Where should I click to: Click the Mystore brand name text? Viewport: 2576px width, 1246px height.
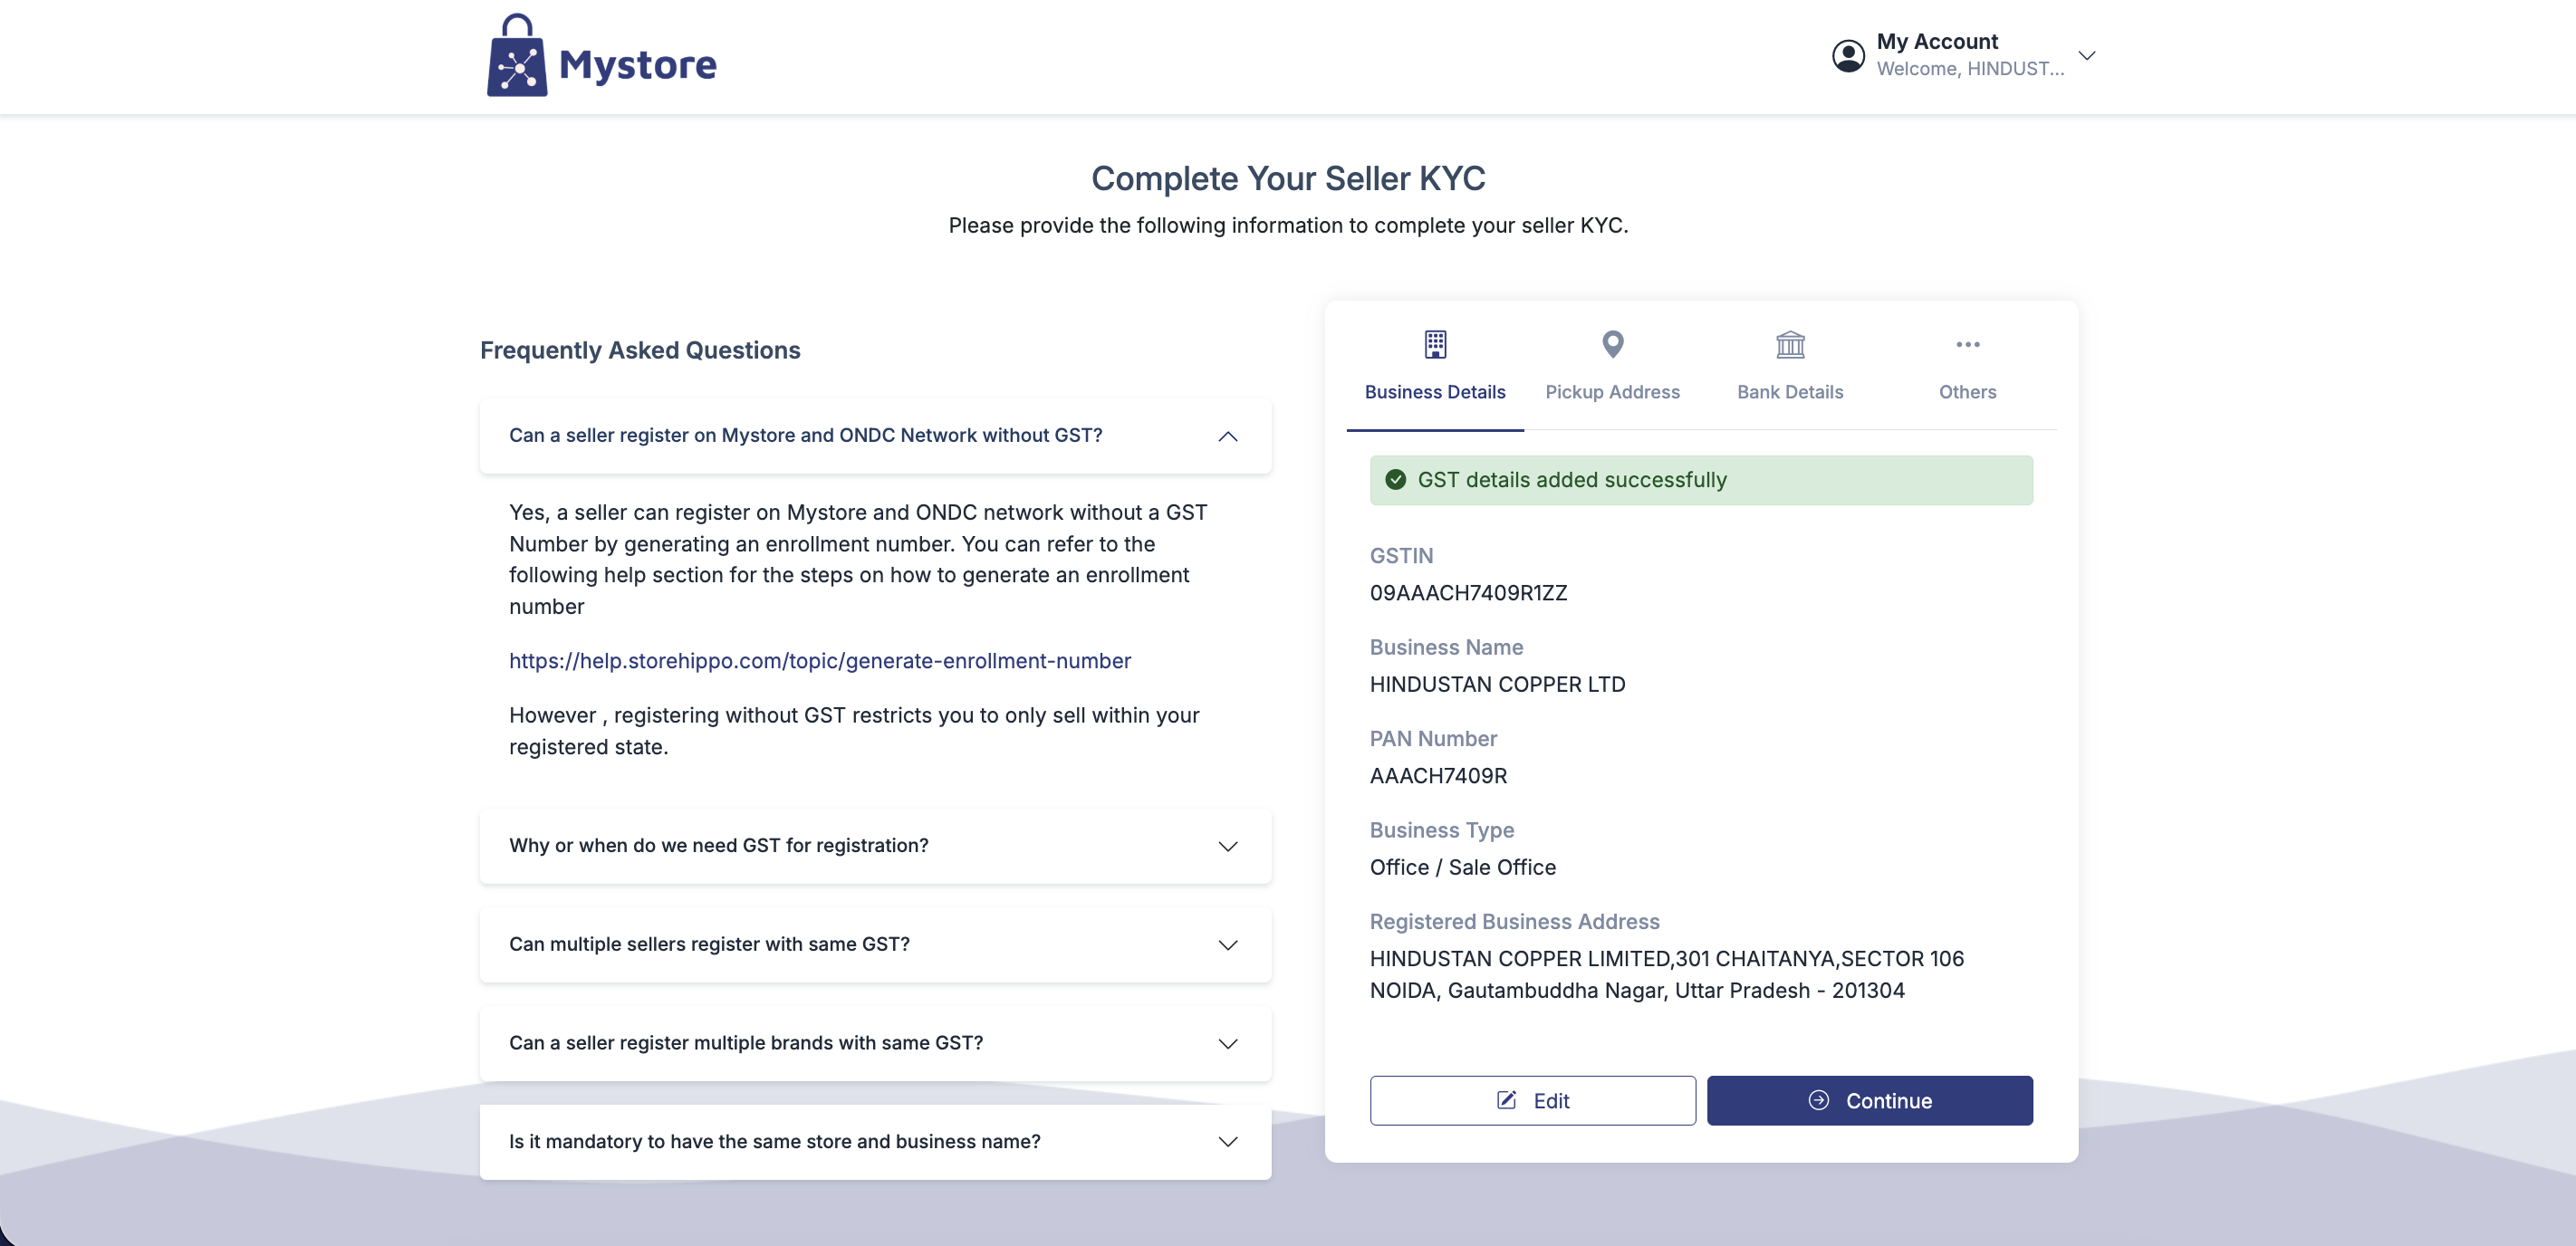[x=637, y=65]
